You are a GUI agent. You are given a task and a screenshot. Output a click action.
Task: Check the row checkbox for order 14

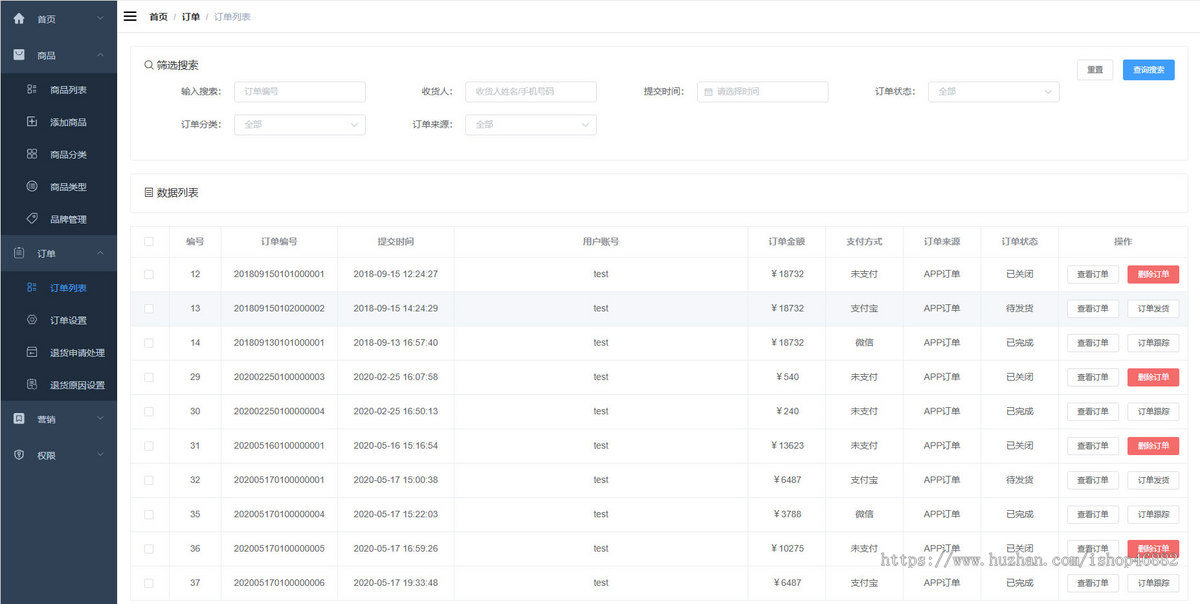pyautogui.click(x=149, y=342)
